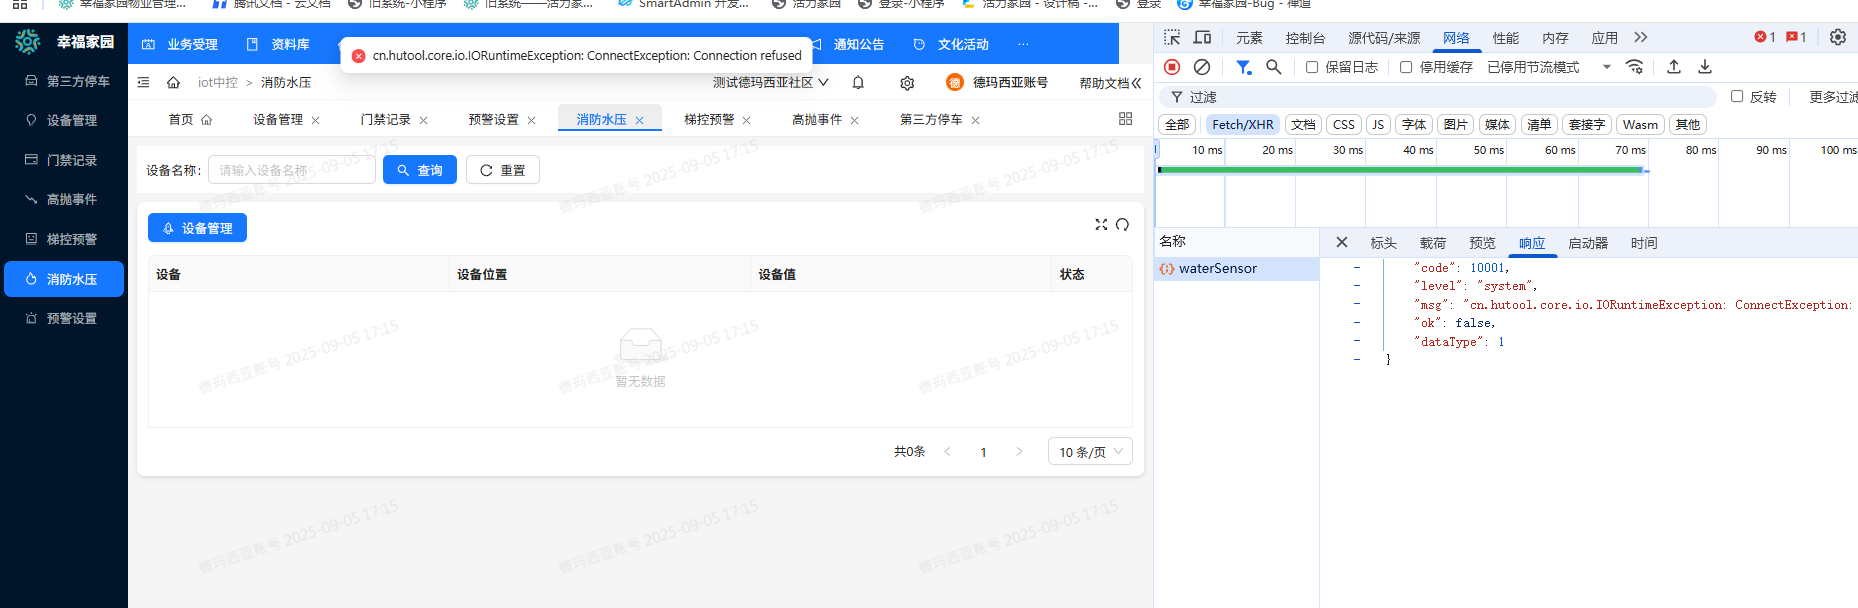Close the 设备管理 tab
This screenshot has height=608, width=1858.
coord(315,120)
